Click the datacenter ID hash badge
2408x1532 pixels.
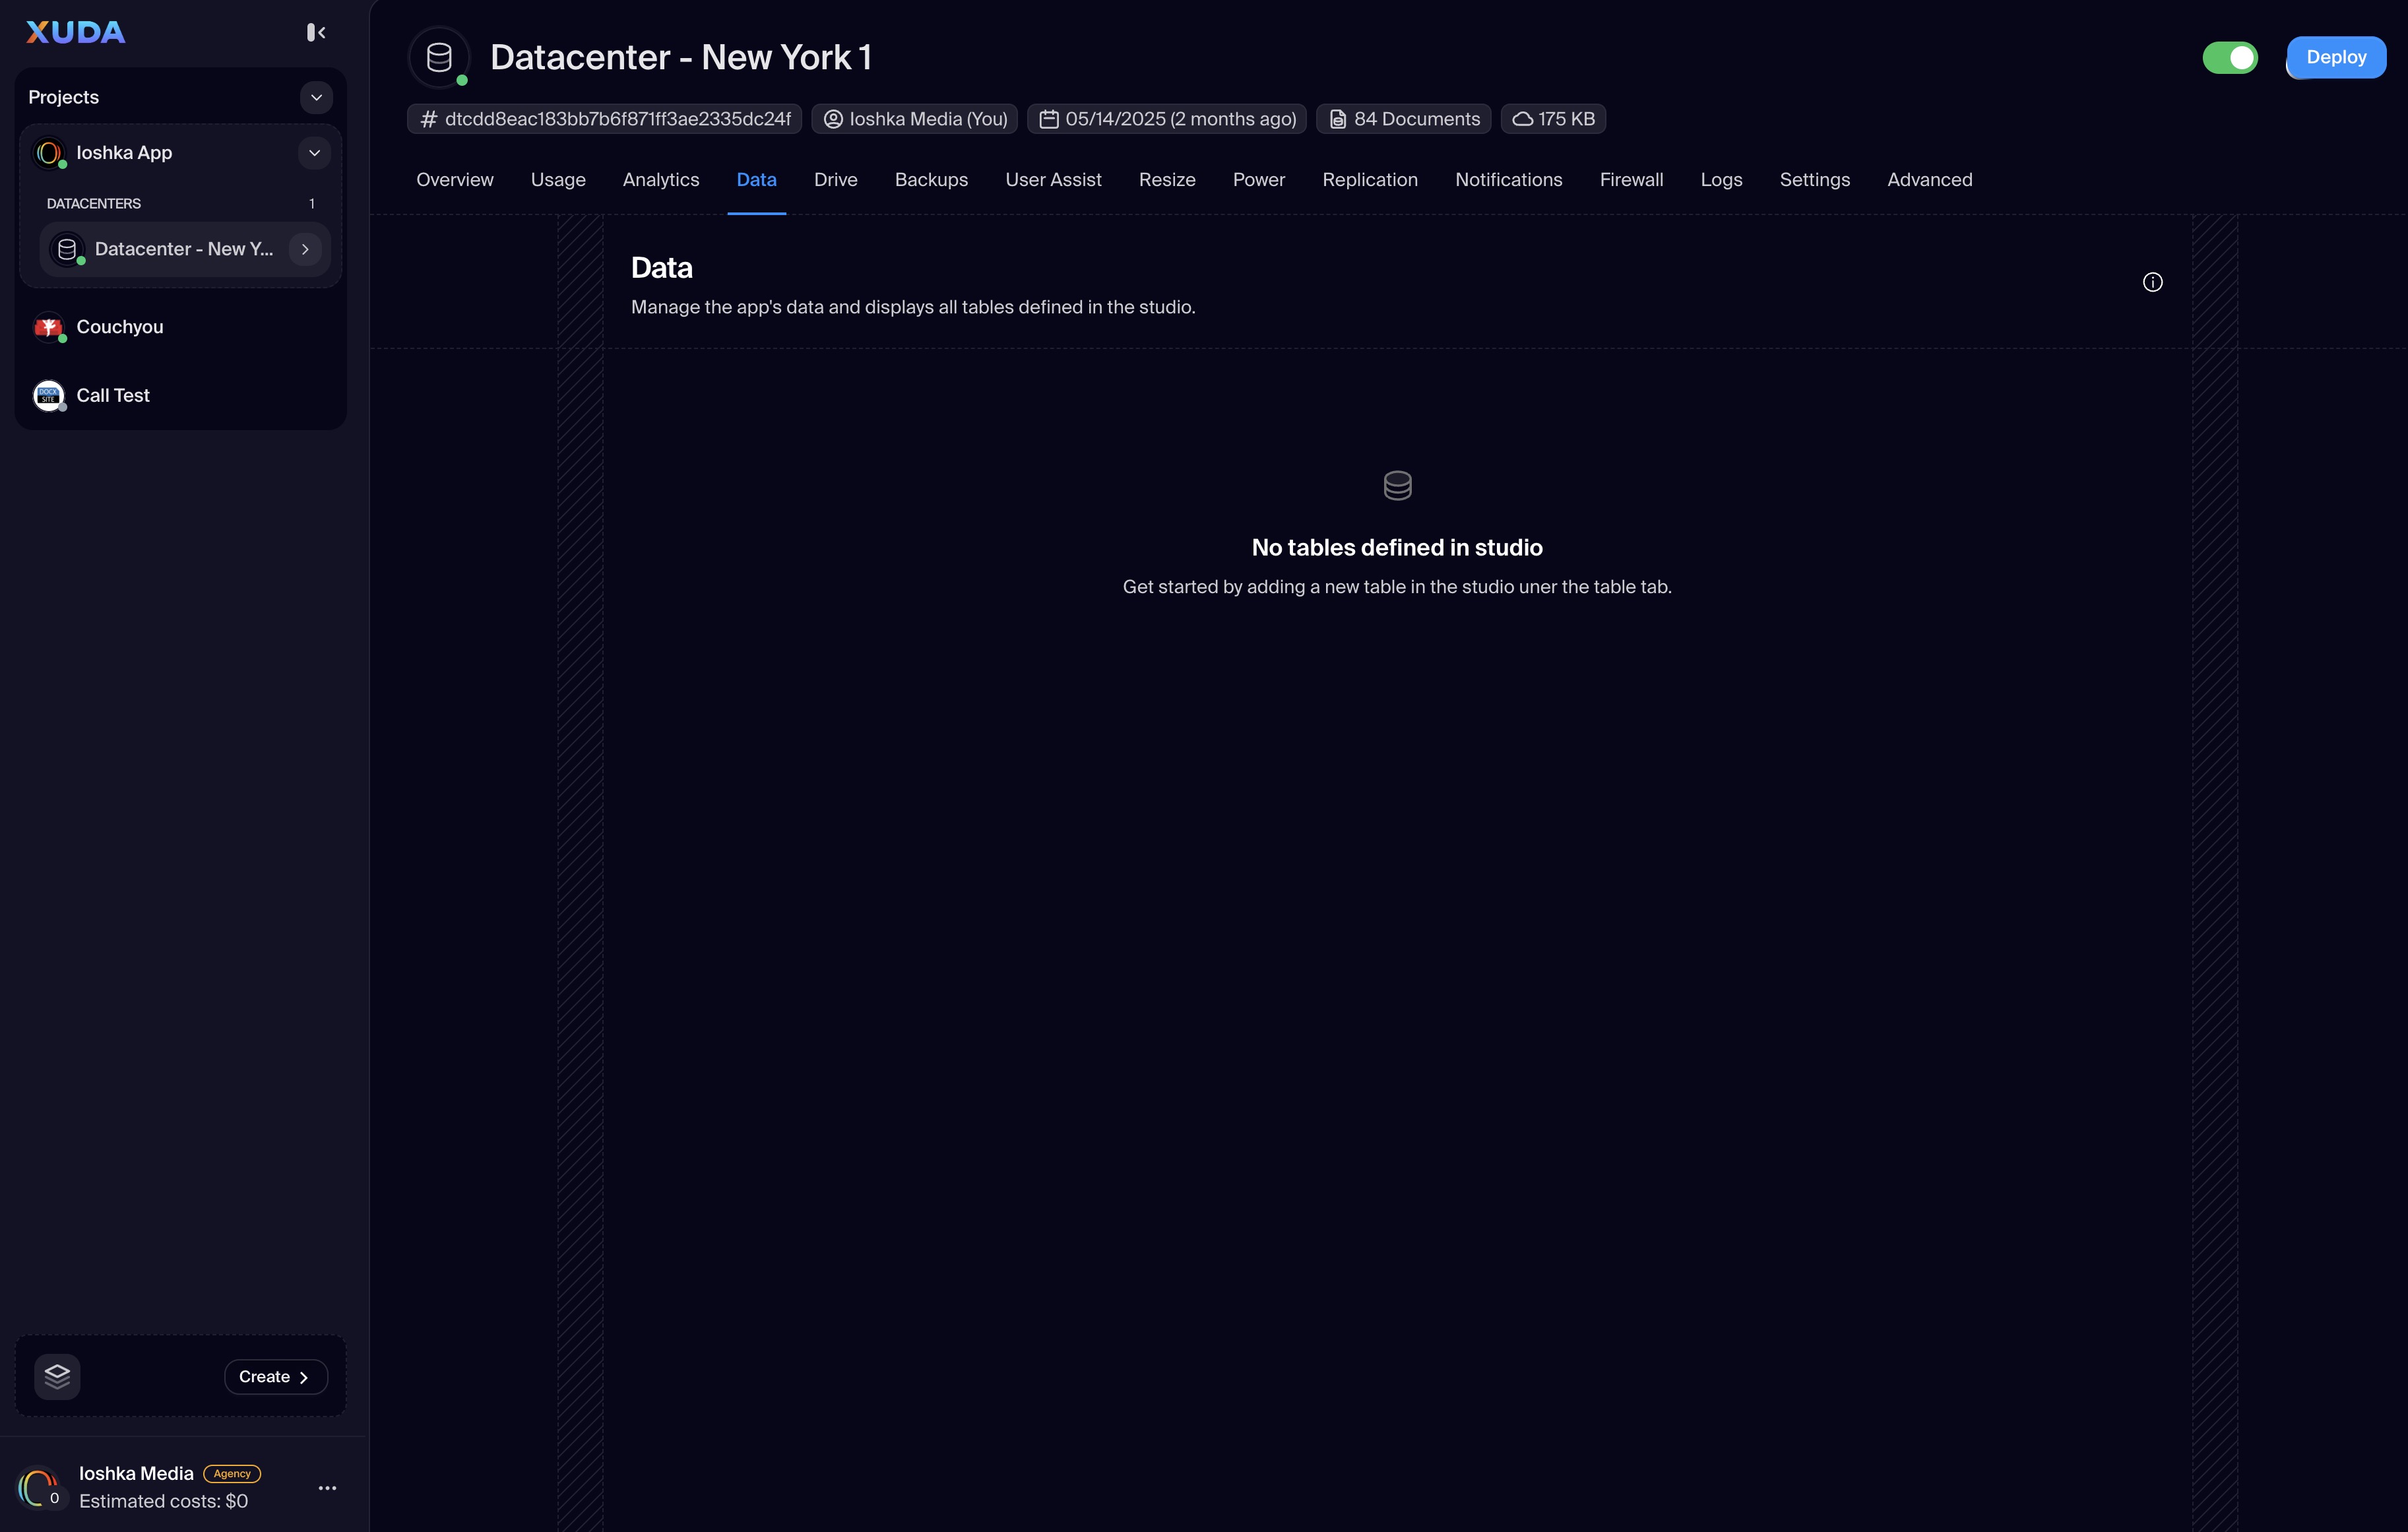604,119
